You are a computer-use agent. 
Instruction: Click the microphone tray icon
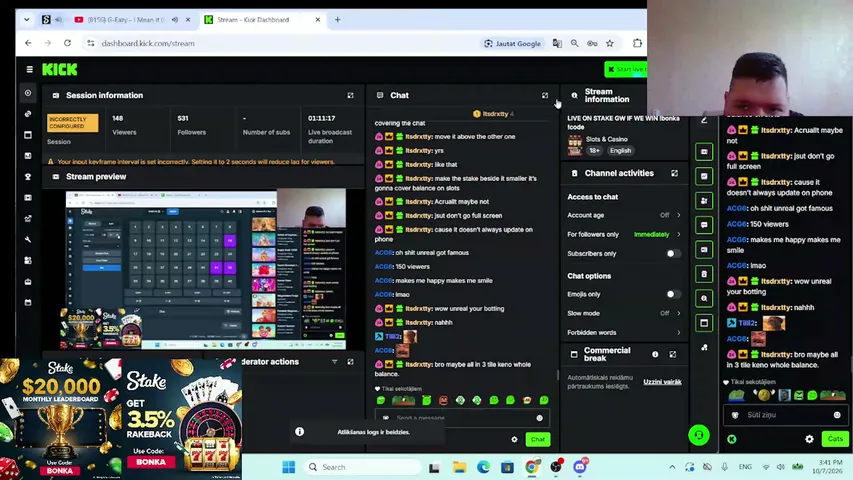click(724, 467)
